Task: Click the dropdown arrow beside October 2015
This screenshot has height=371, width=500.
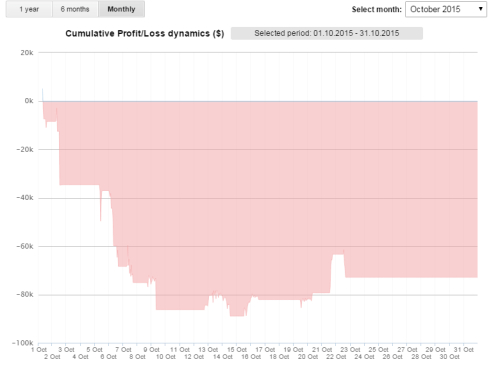Action: tap(481, 9)
